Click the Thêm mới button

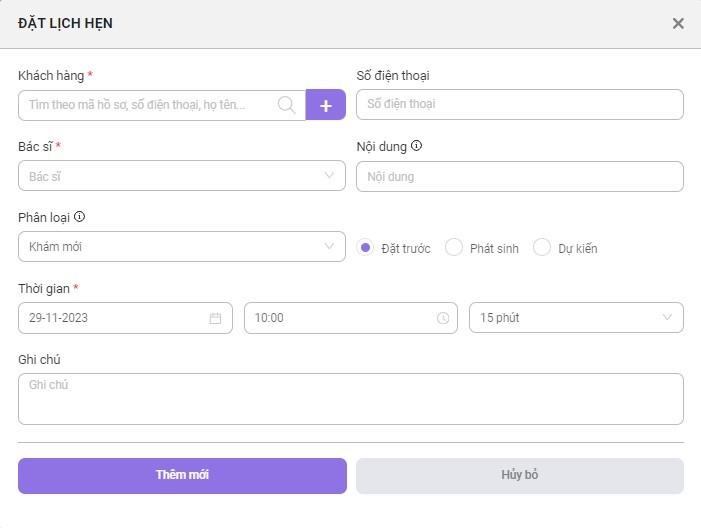[182, 476]
